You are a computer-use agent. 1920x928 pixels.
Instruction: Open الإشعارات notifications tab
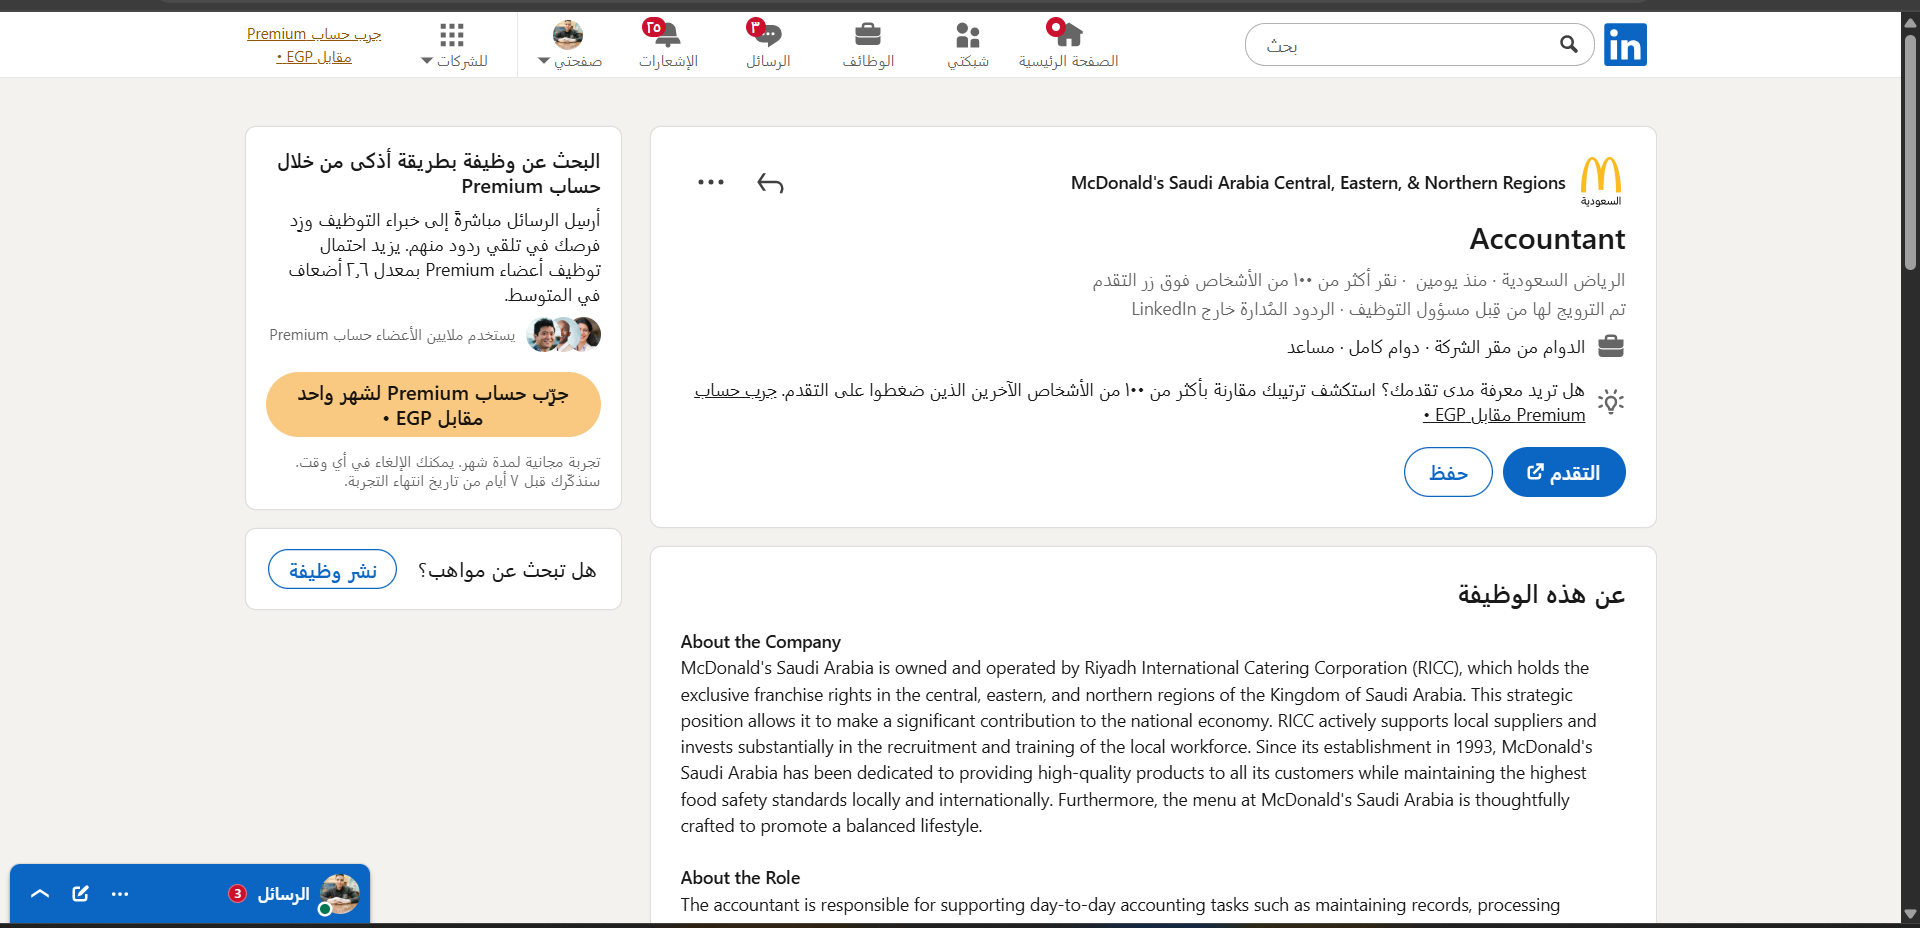pyautogui.click(x=668, y=45)
